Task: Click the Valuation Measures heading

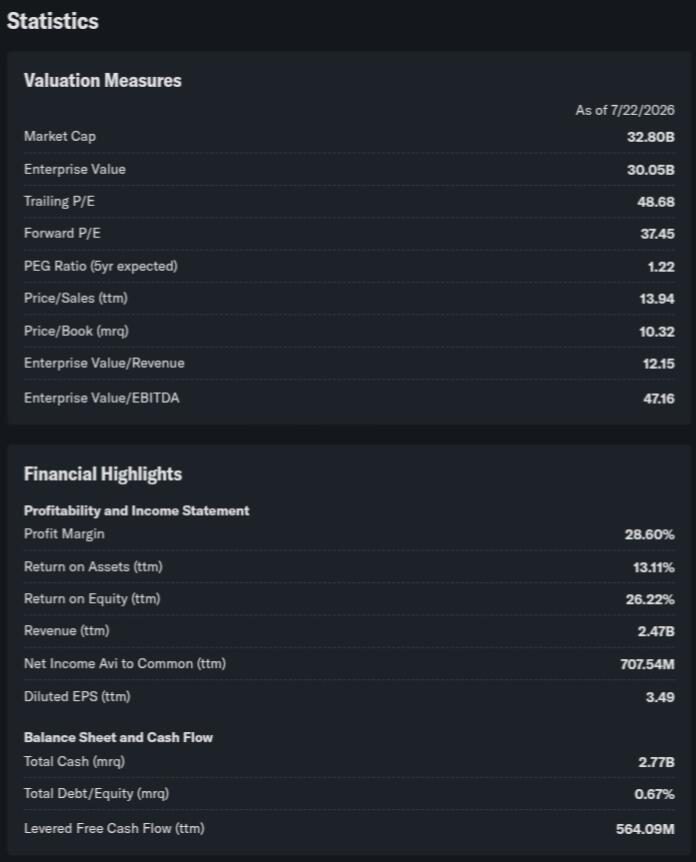Action: (x=103, y=81)
